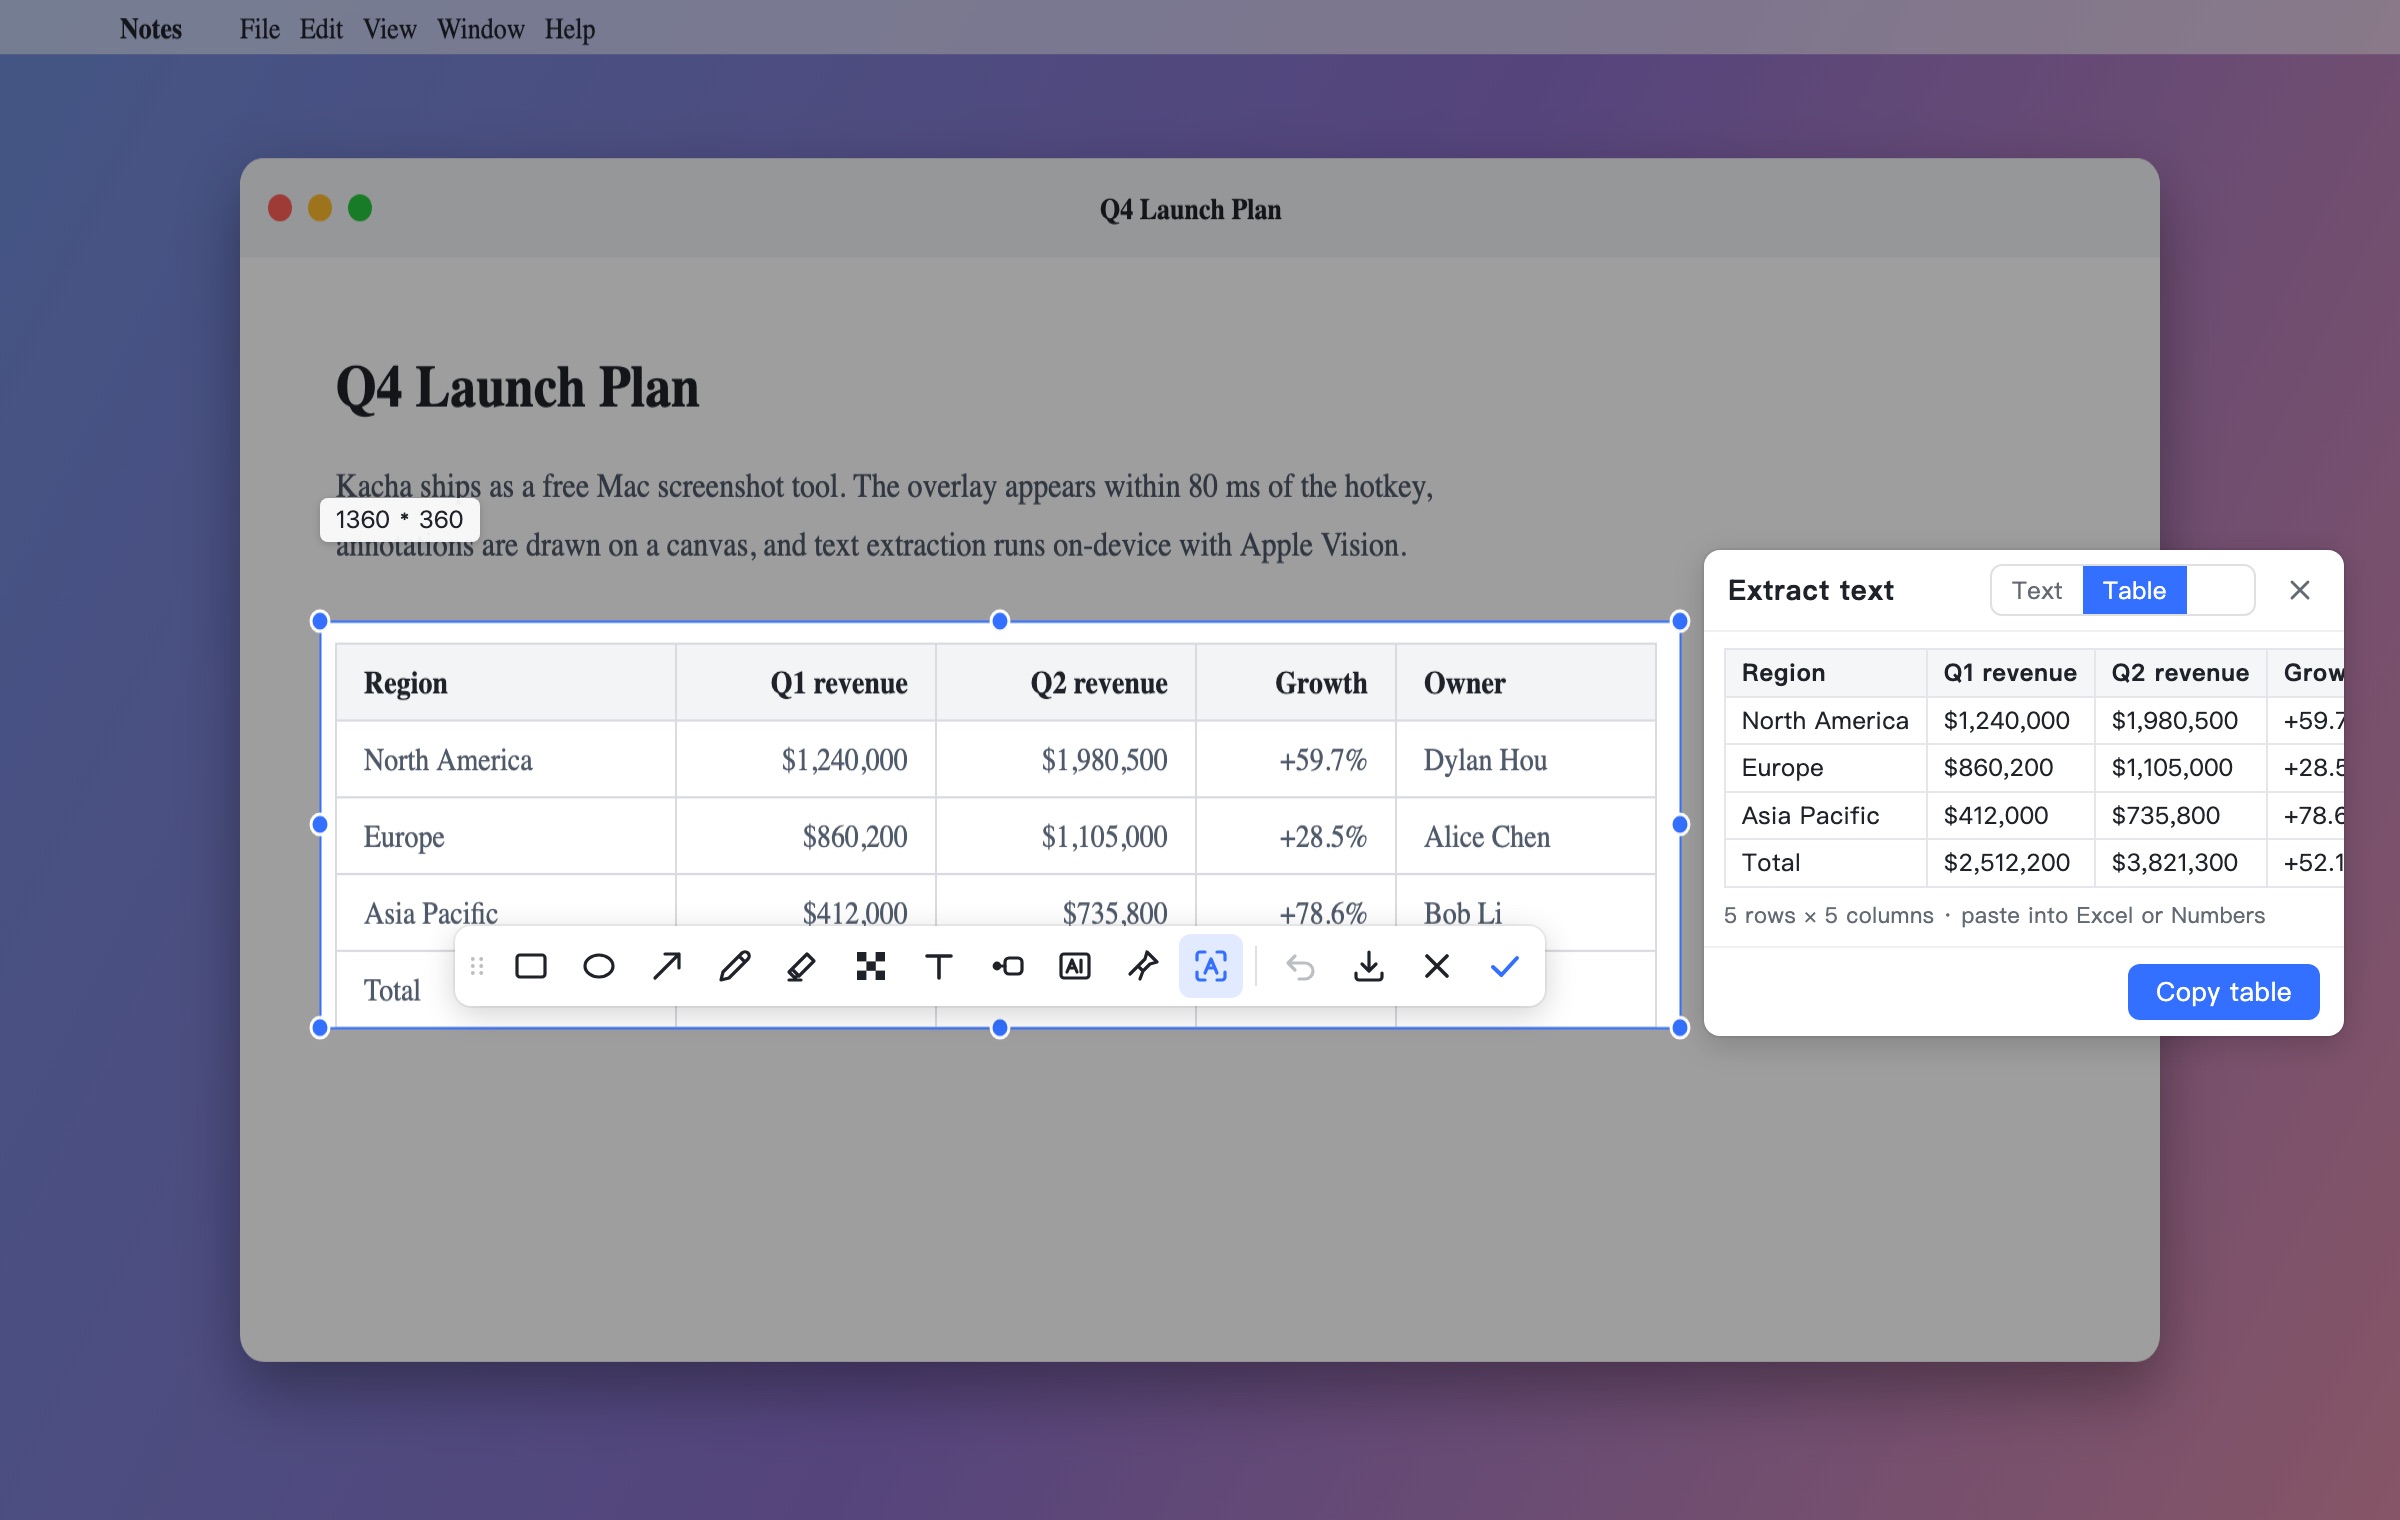Image resolution: width=2400 pixels, height=1520 pixels.
Task: Select the rectangle annotation tool
Action: (530, 966)
